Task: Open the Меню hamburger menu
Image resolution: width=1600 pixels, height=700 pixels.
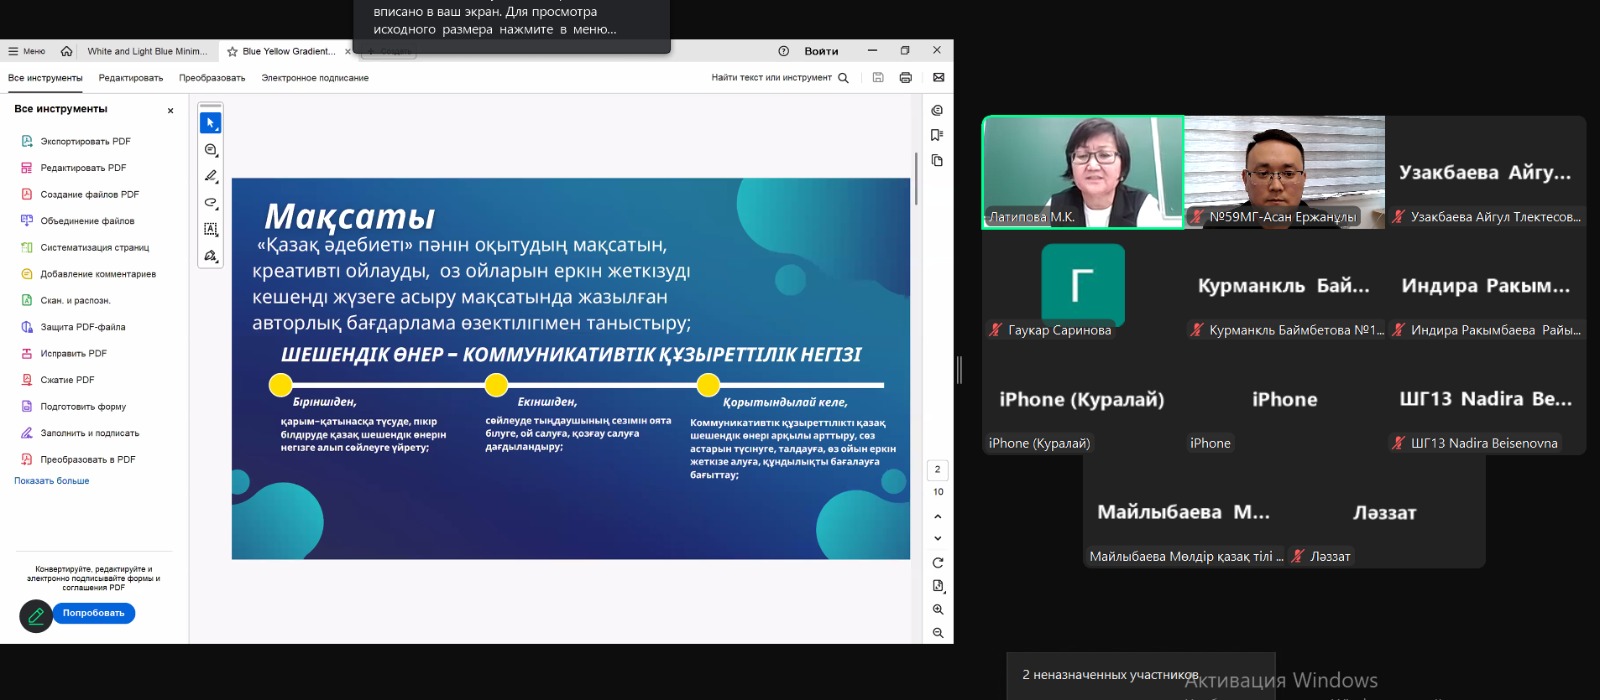Action: pos(27,51)
